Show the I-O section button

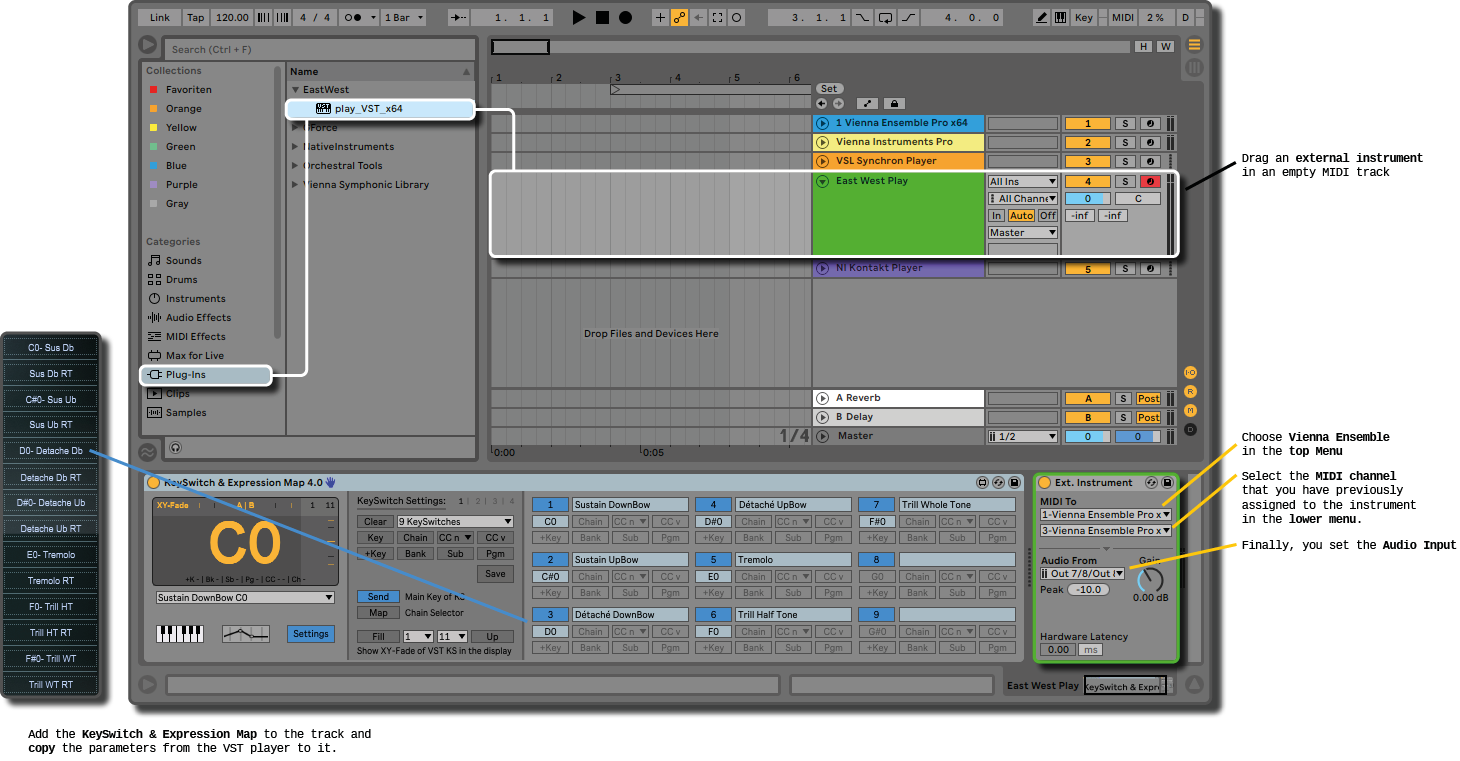tap(1190, 373)
